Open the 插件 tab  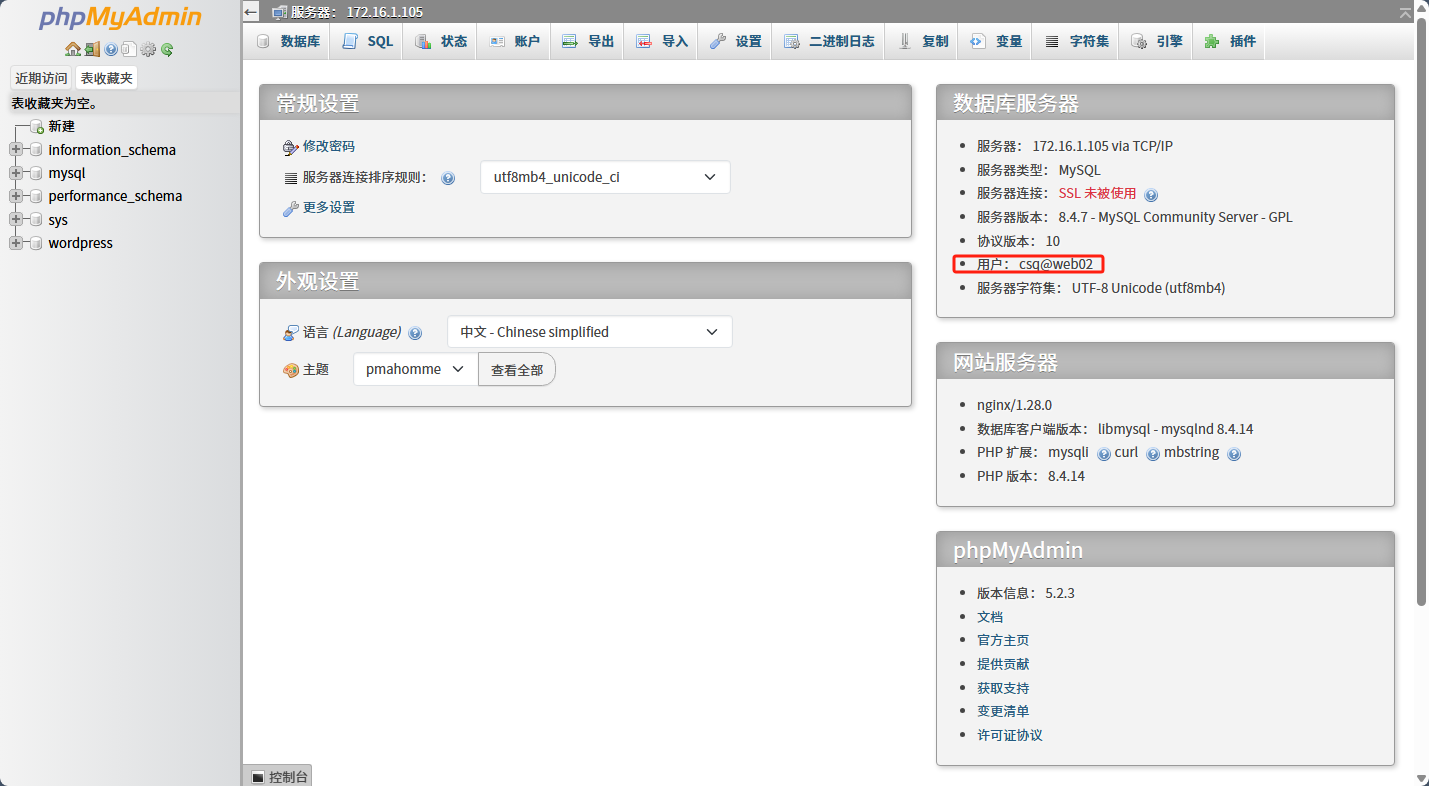coord(1230,41)
